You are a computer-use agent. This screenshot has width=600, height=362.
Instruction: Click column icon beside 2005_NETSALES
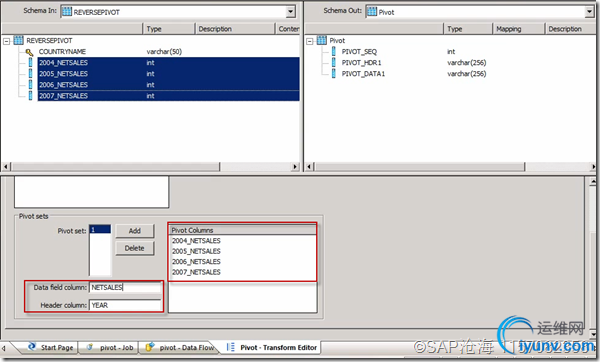pos(31,74)
